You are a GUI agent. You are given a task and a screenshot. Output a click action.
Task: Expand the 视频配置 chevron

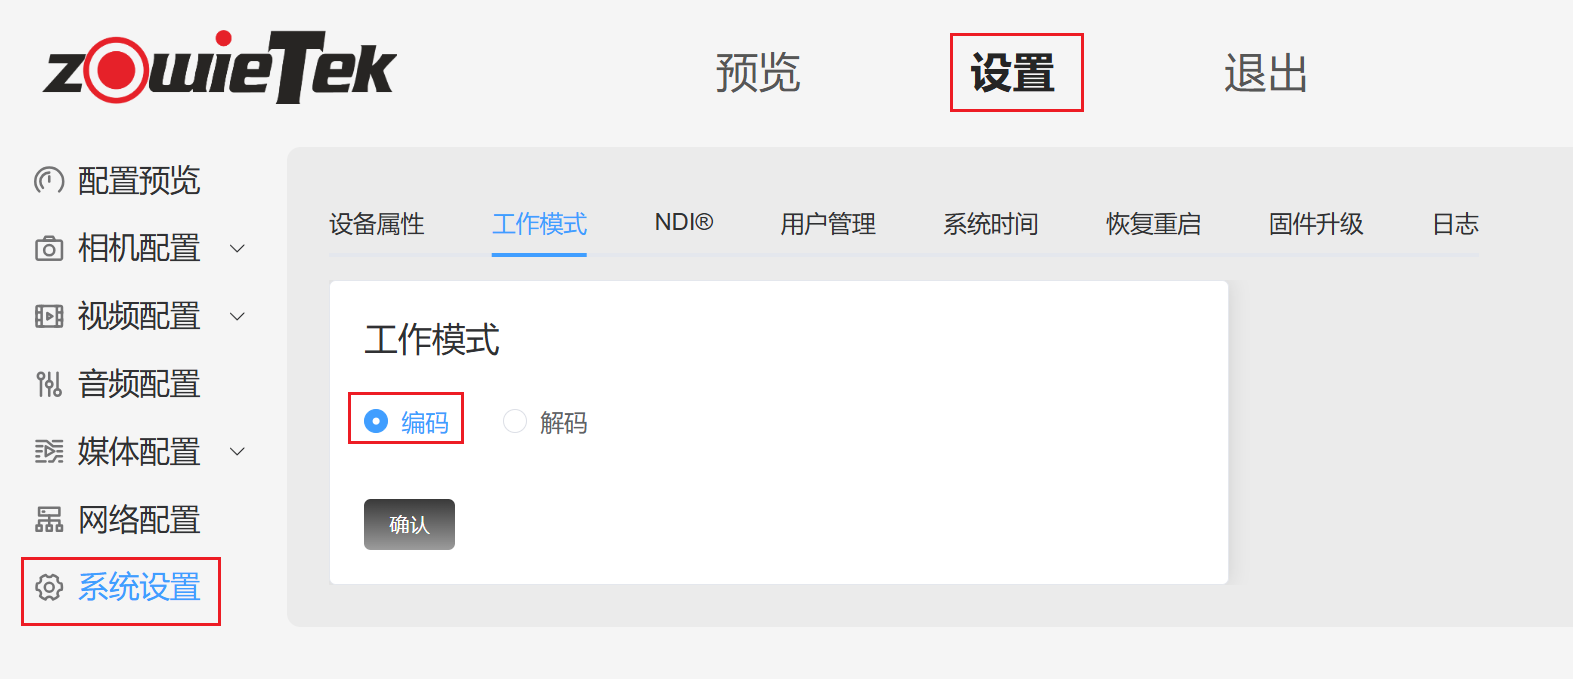(x=238, y=316)
